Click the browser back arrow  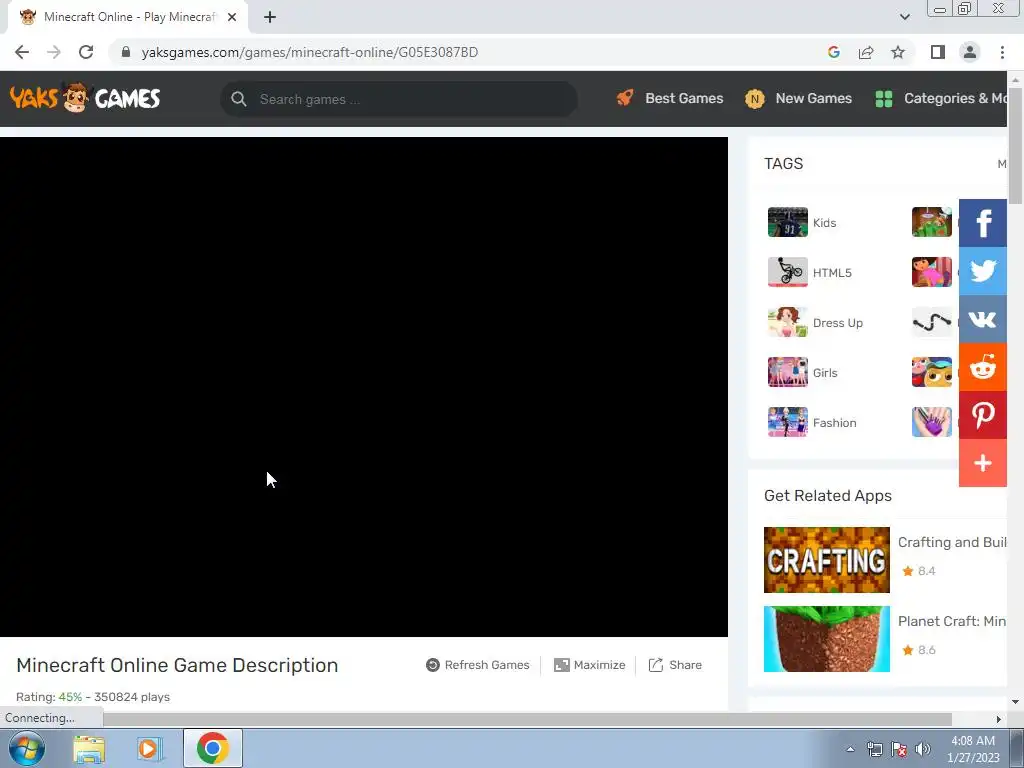pos(22,52)
